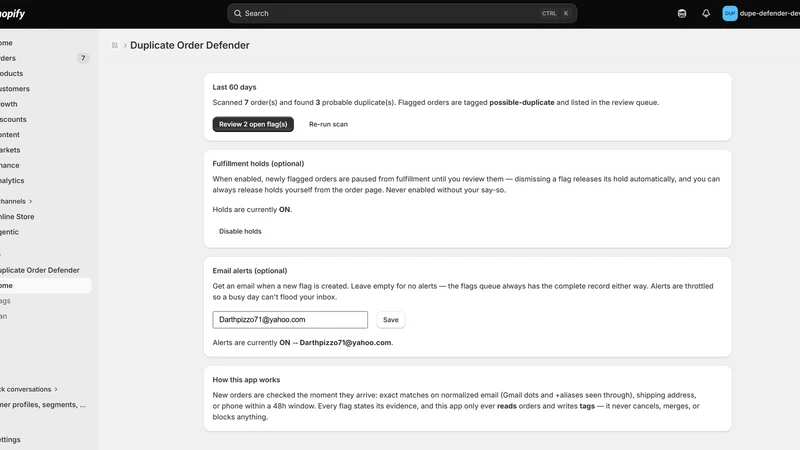The width and height of the screenshot is (800, 450).
Task: Click the alert email address input field
Action: point(290,320)
